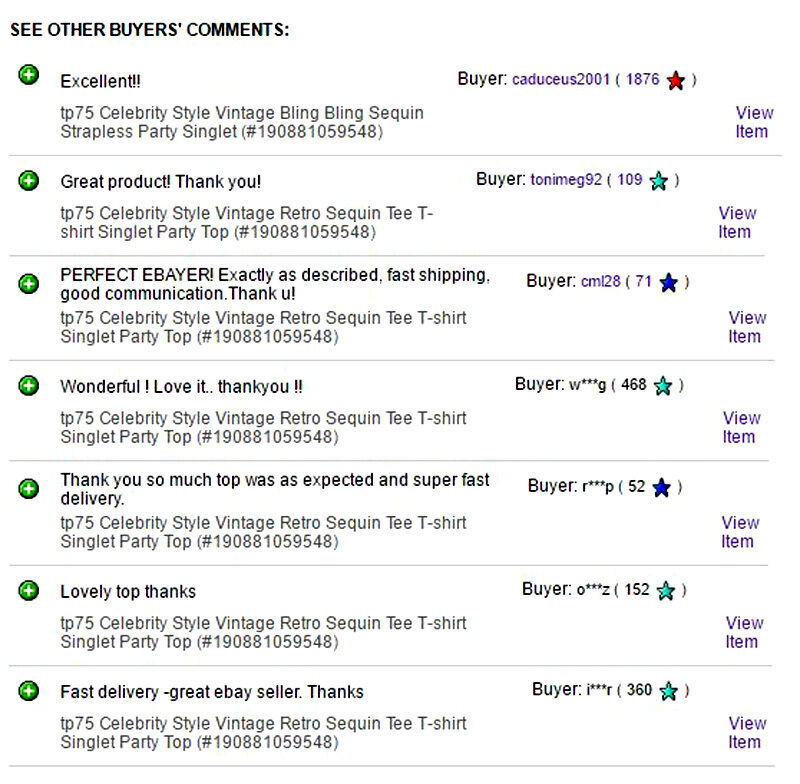Click the turquoise star beside tonimeg92's score 109
The height and width of the screenshot is (784, 800).
(x=659, y=181)
